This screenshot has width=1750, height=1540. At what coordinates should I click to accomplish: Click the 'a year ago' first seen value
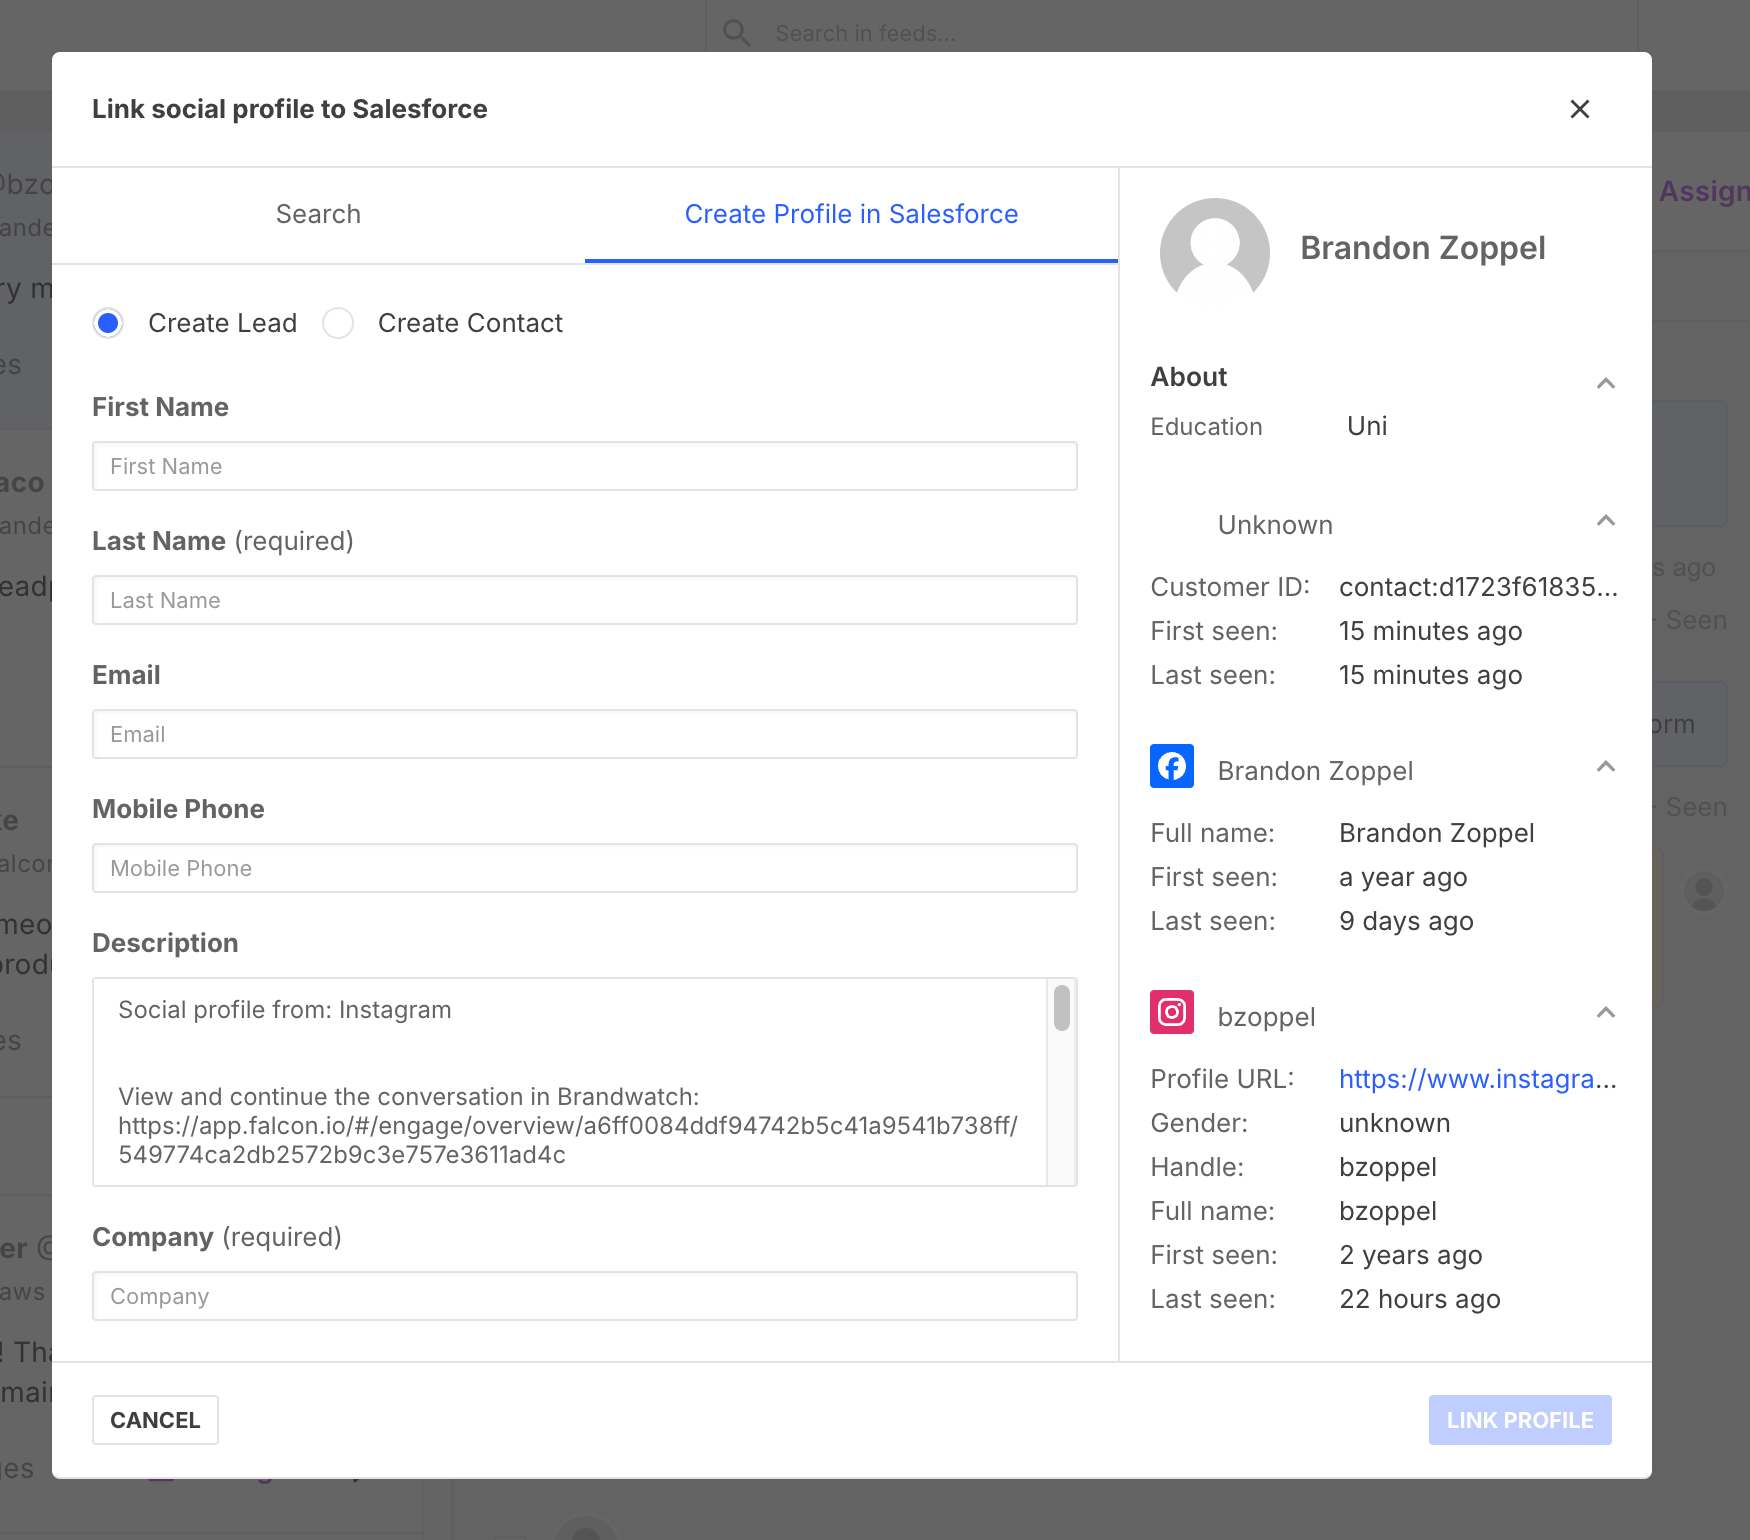pyautogui.click(x=1403, y=877)
